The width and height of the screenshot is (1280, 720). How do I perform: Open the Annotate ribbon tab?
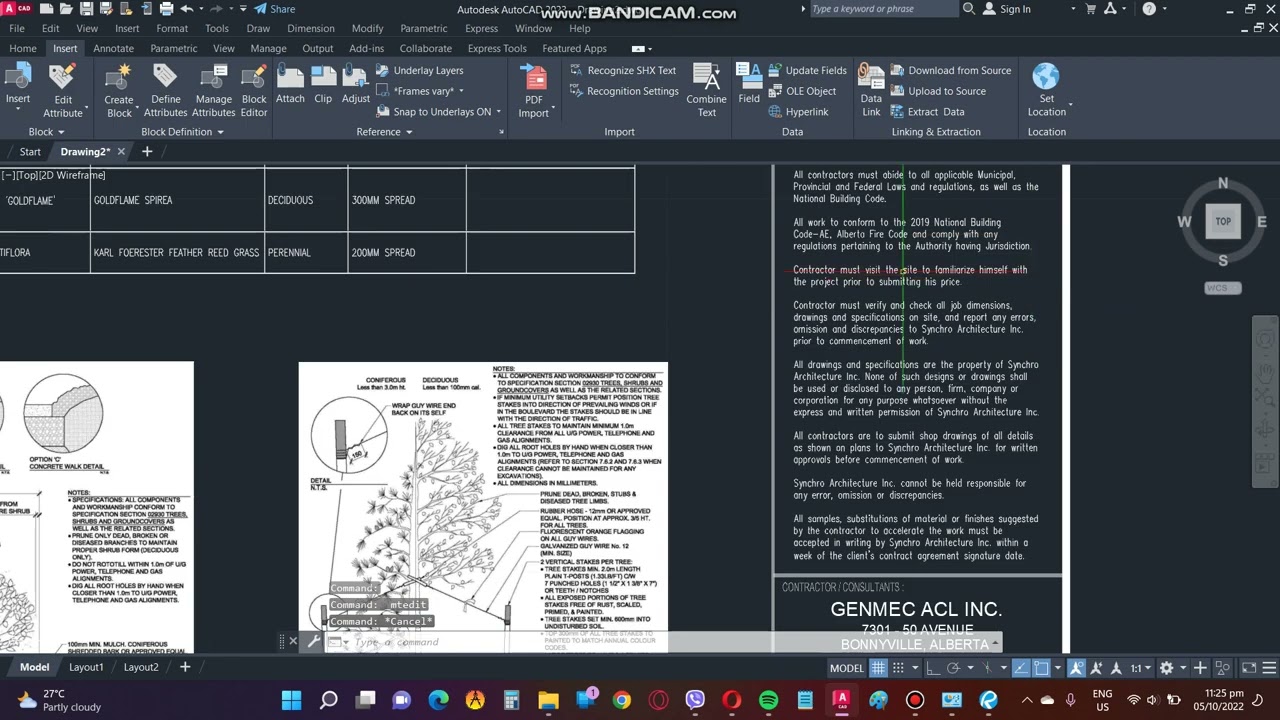(x=113, y=48)
